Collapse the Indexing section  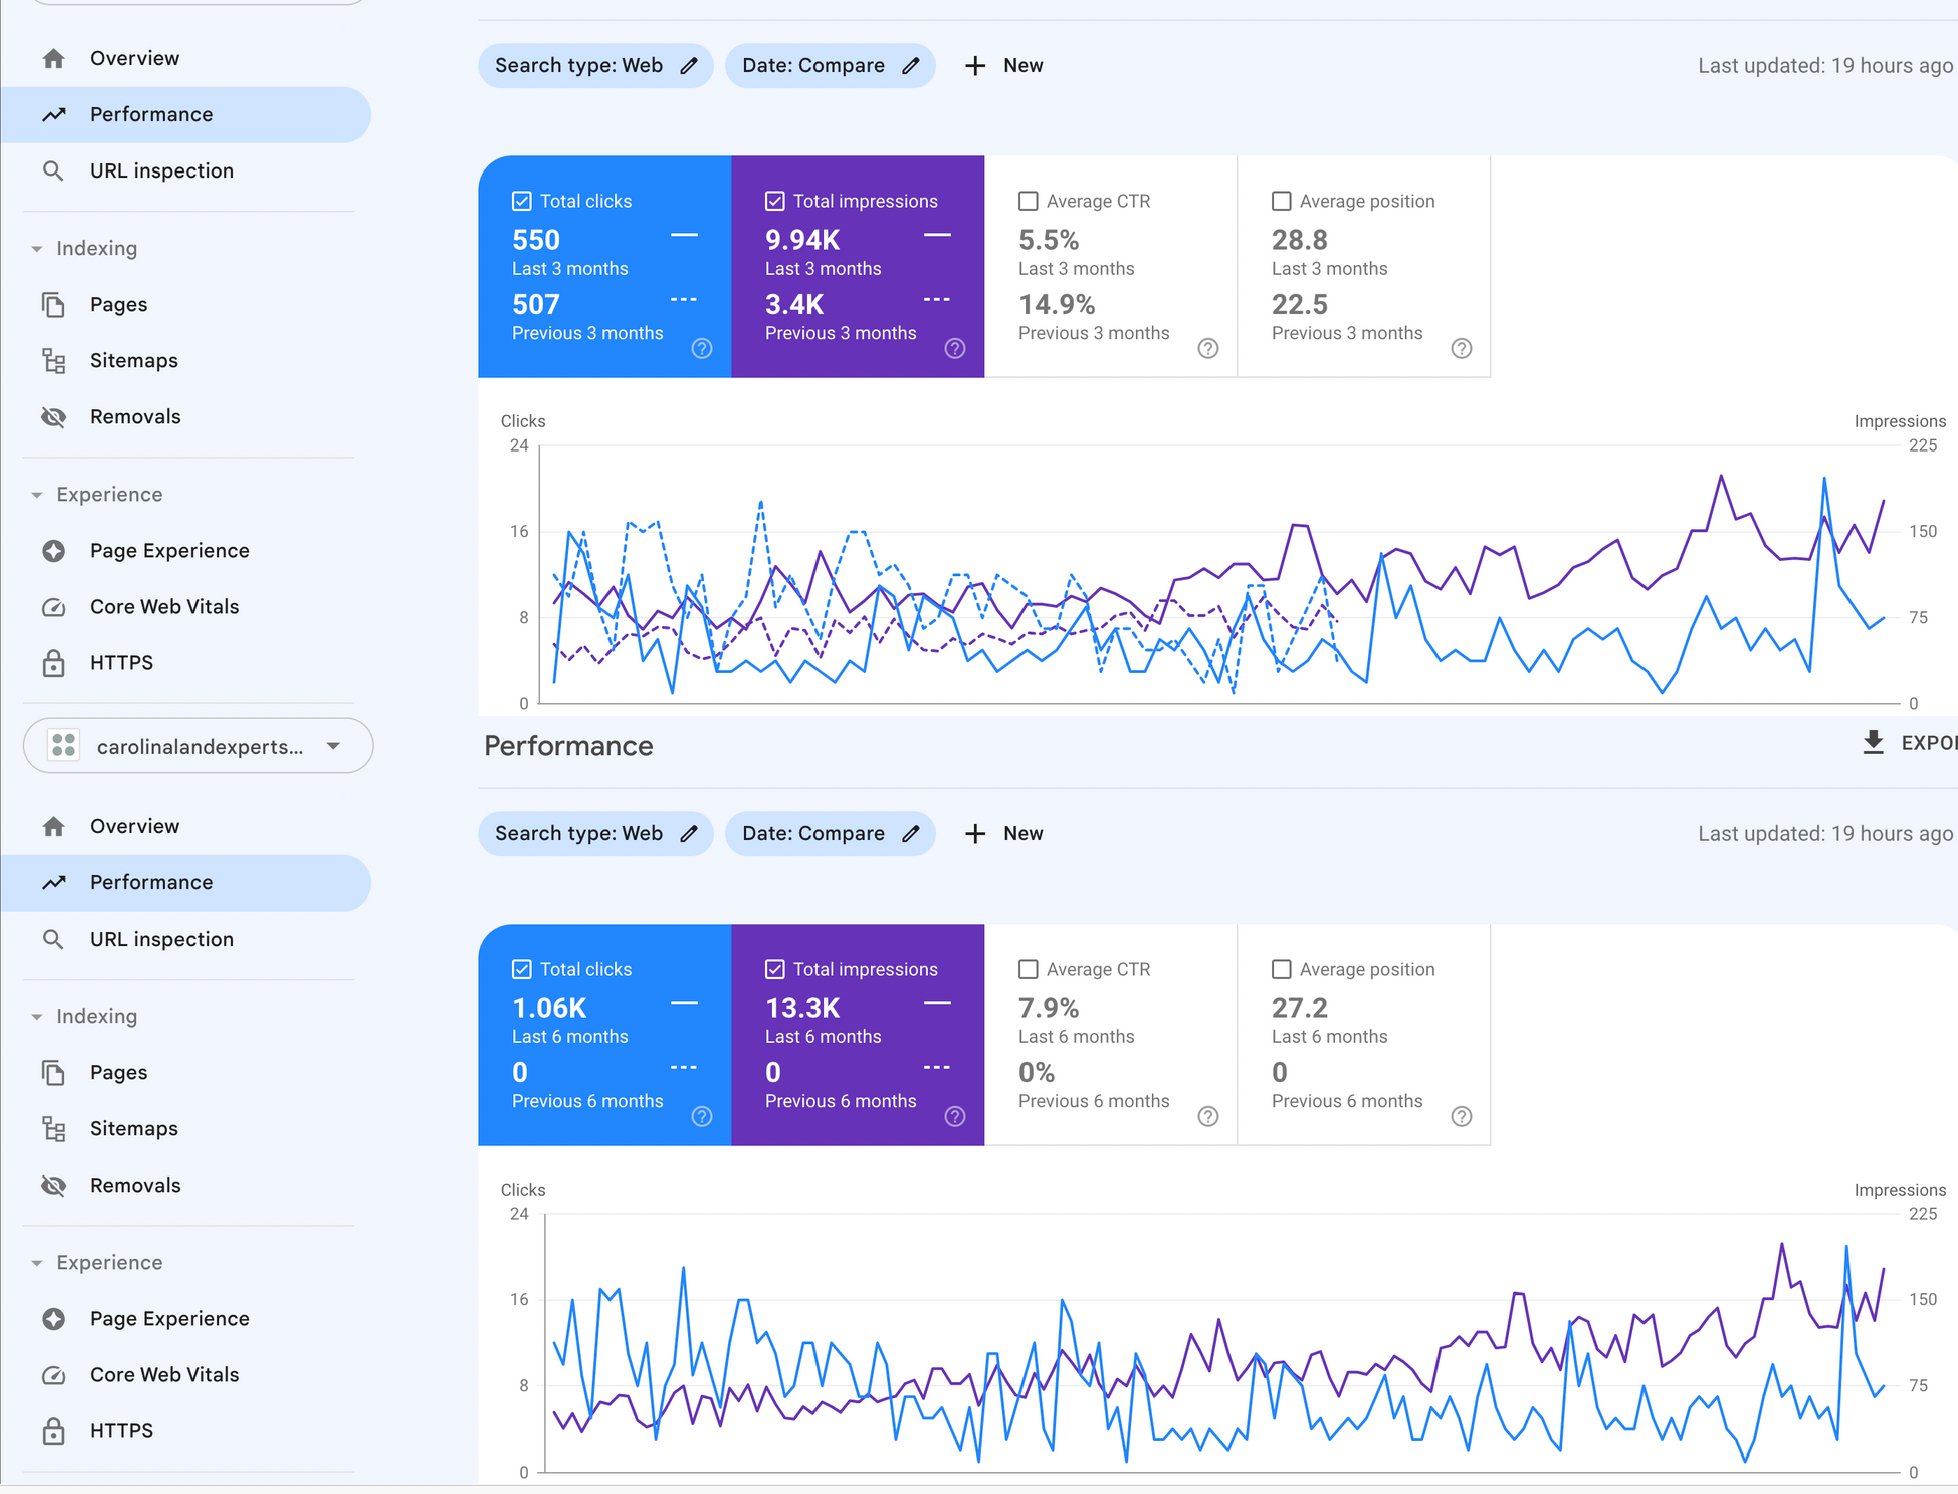(x=38, y=248)
